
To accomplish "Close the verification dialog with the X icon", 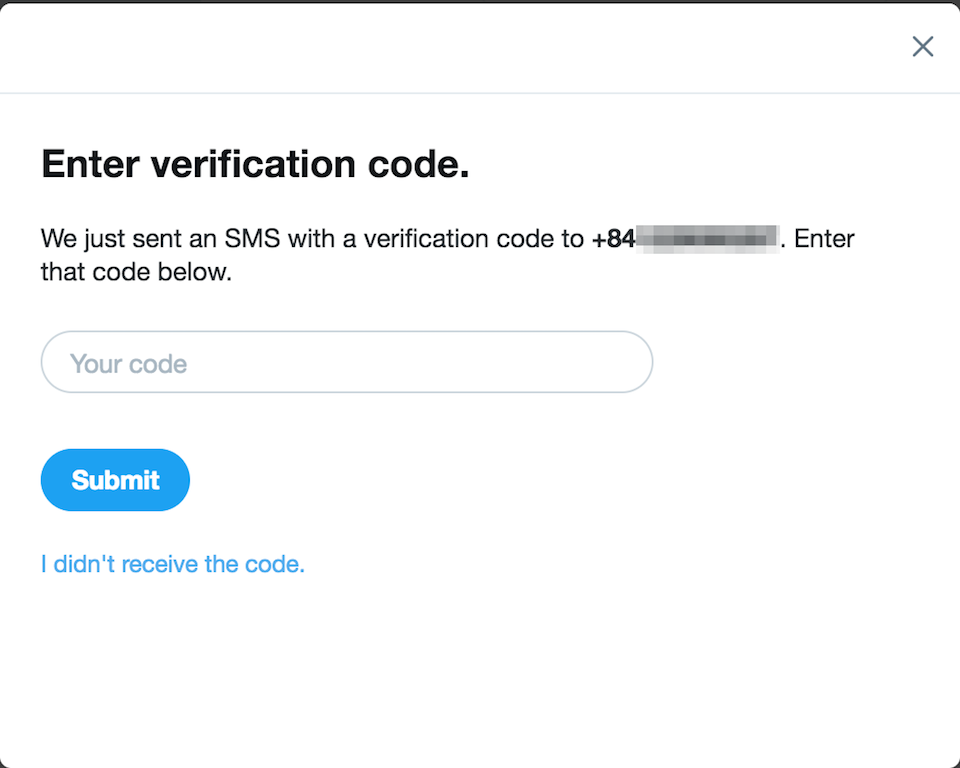I will click(923, 47).
